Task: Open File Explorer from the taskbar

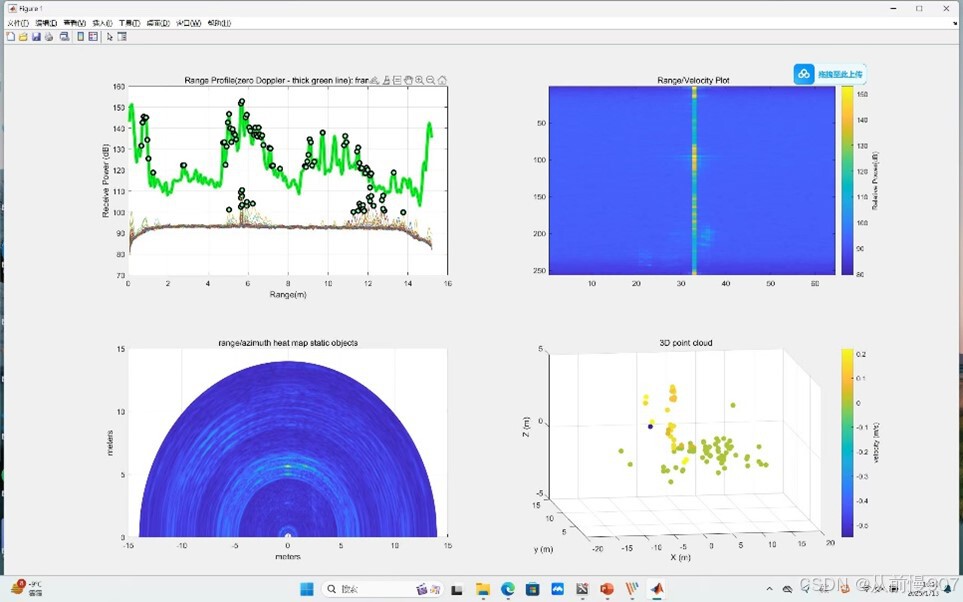Action: coord(483,589)
